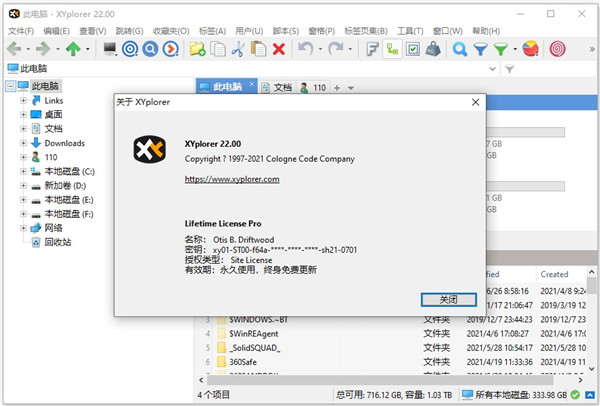600x406 pixels.
Task: Open the Redo dropdown arrow
Action: click(350, 49)
